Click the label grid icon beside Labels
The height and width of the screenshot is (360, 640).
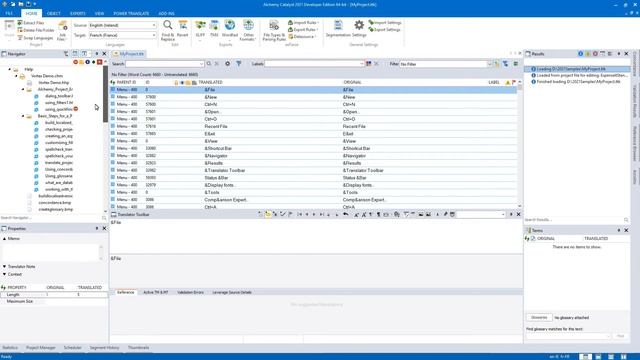pos(369,64)
